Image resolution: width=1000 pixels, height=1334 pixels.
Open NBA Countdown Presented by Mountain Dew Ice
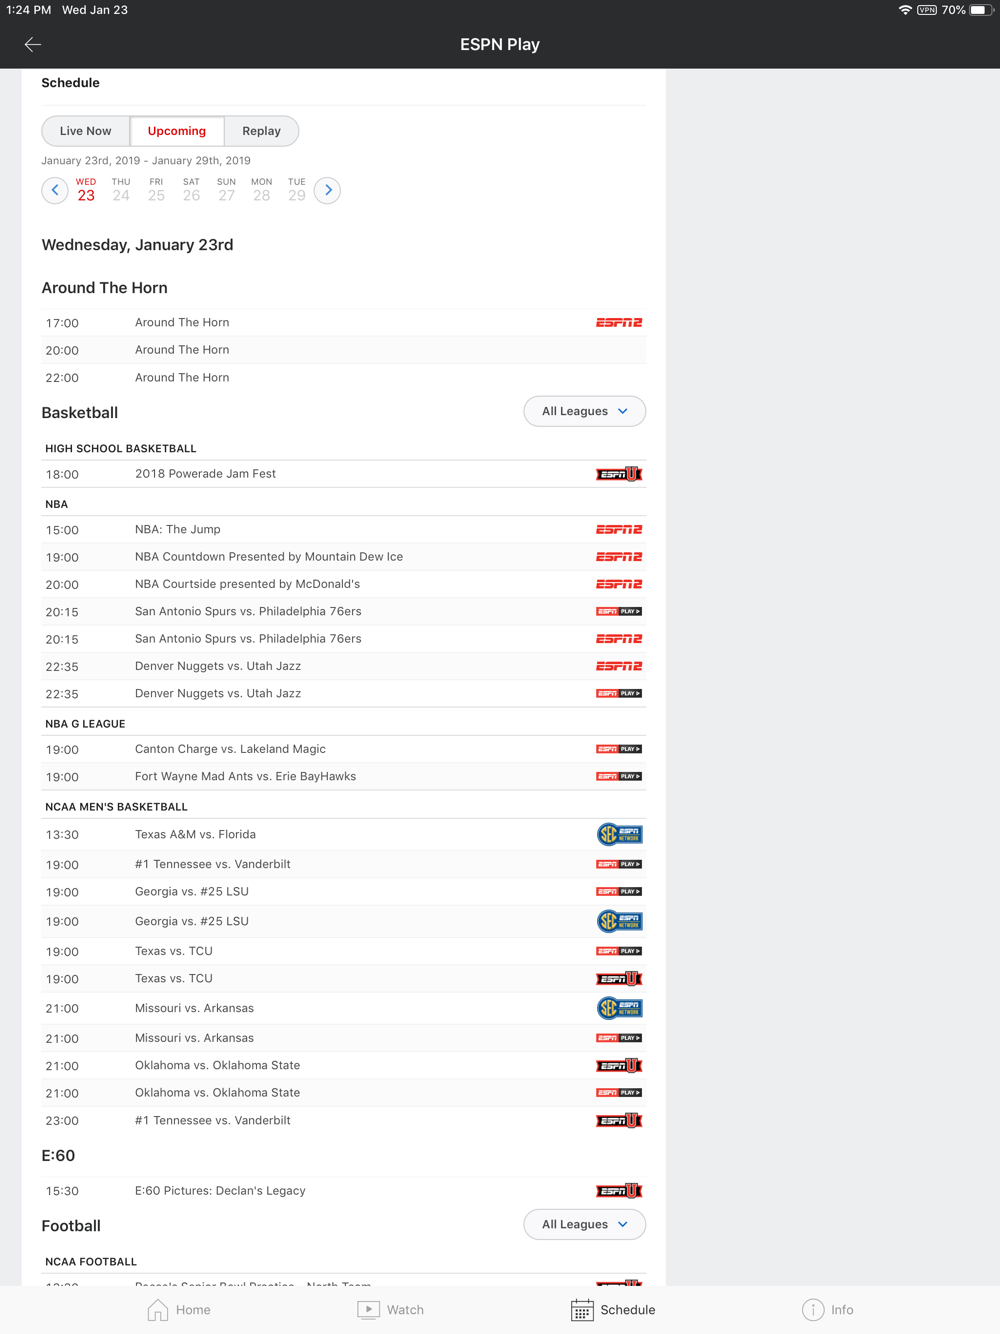(344, 557)
